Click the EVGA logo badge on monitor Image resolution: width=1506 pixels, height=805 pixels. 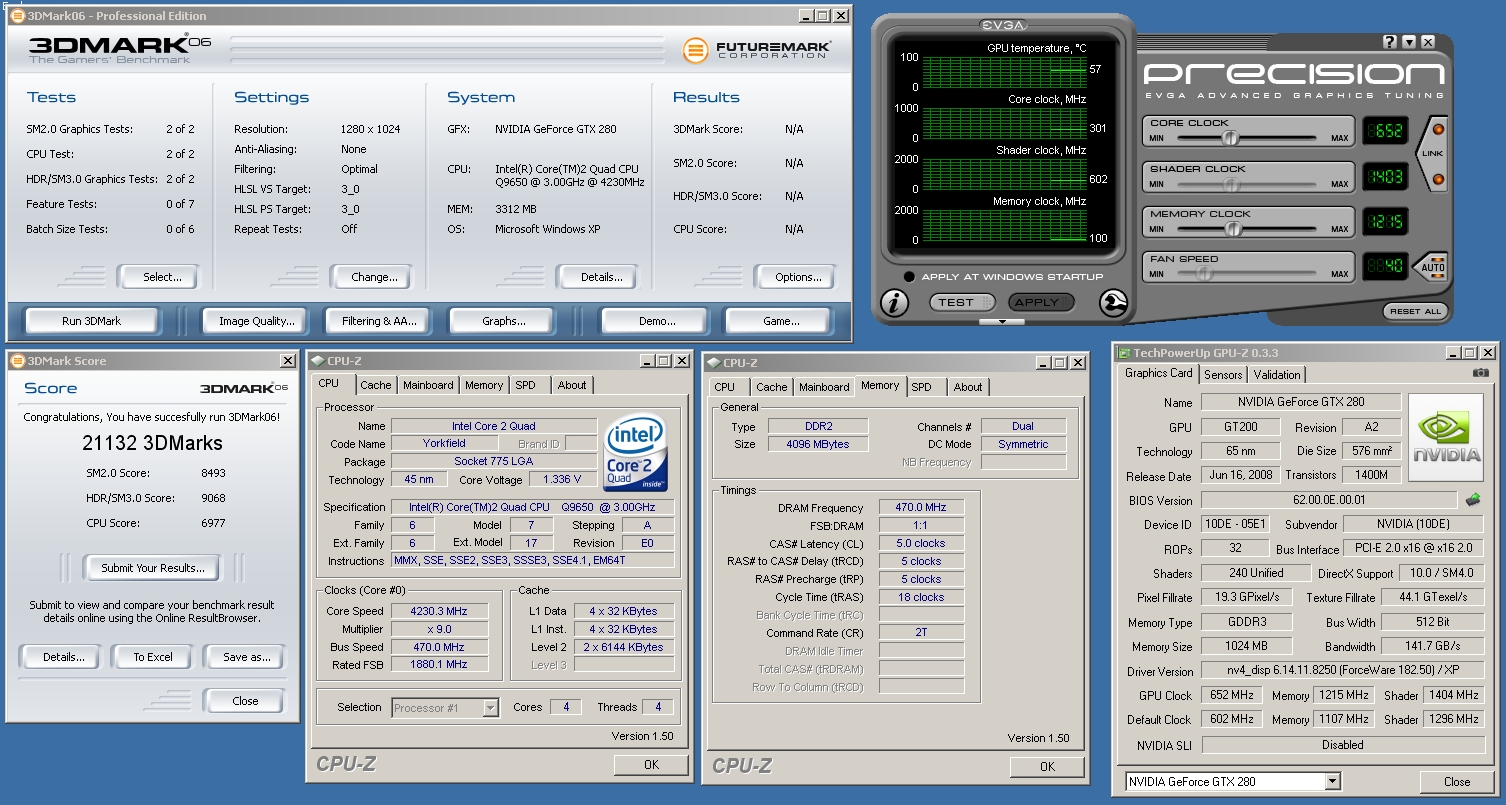[1002, 23]
